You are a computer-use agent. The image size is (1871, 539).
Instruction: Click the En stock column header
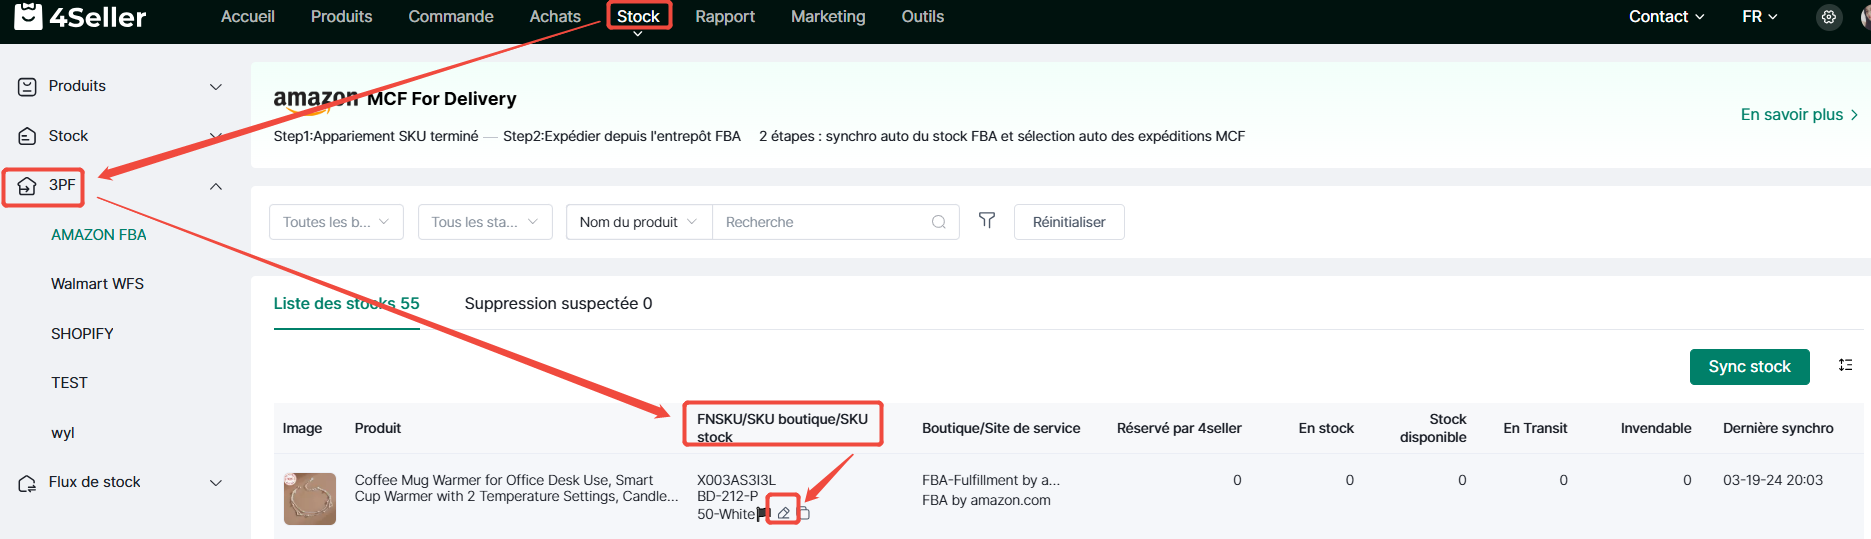click(1326, 429)
